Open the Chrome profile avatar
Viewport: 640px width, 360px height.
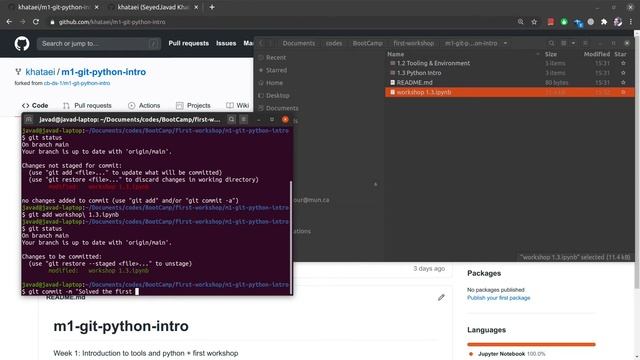pos(618,22)
